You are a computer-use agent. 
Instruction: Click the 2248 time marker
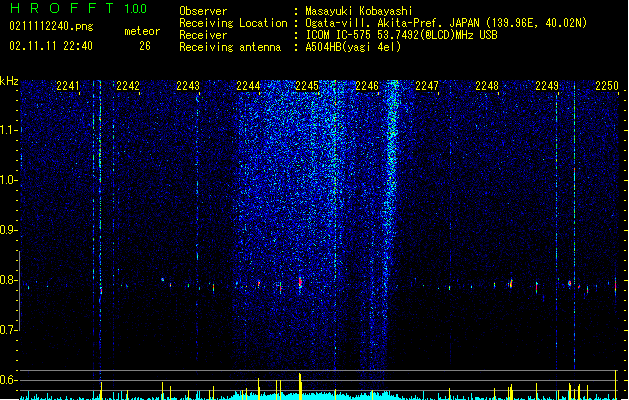(487, 86)
